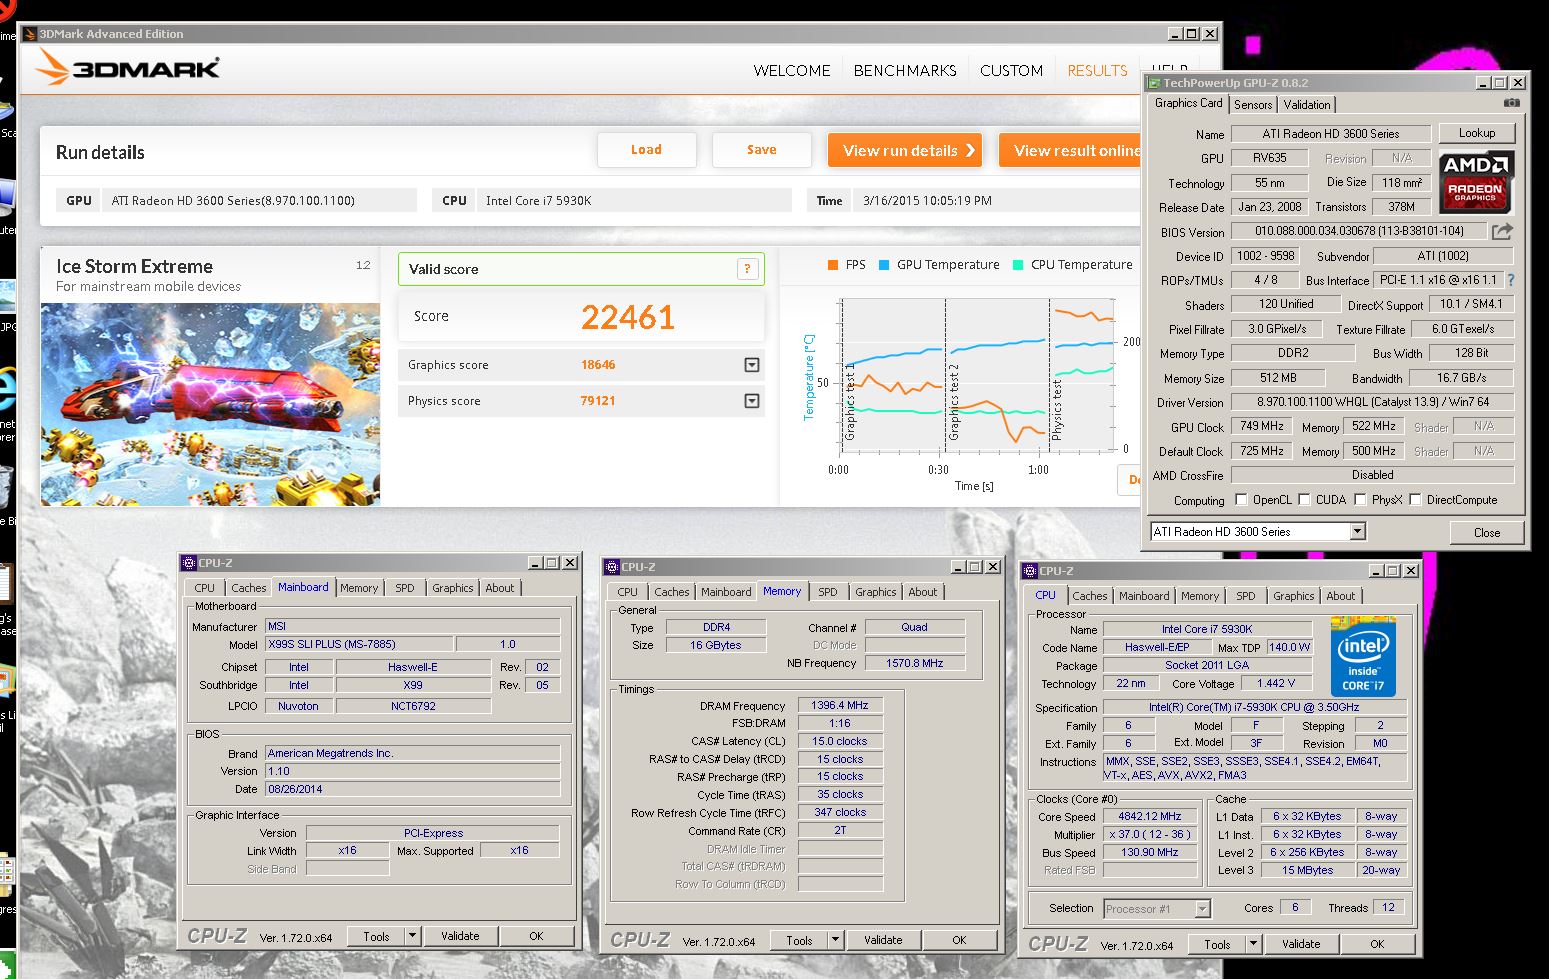
Task: Select Caches tab in Memory CPU-Z window
Action: [672, 592]
